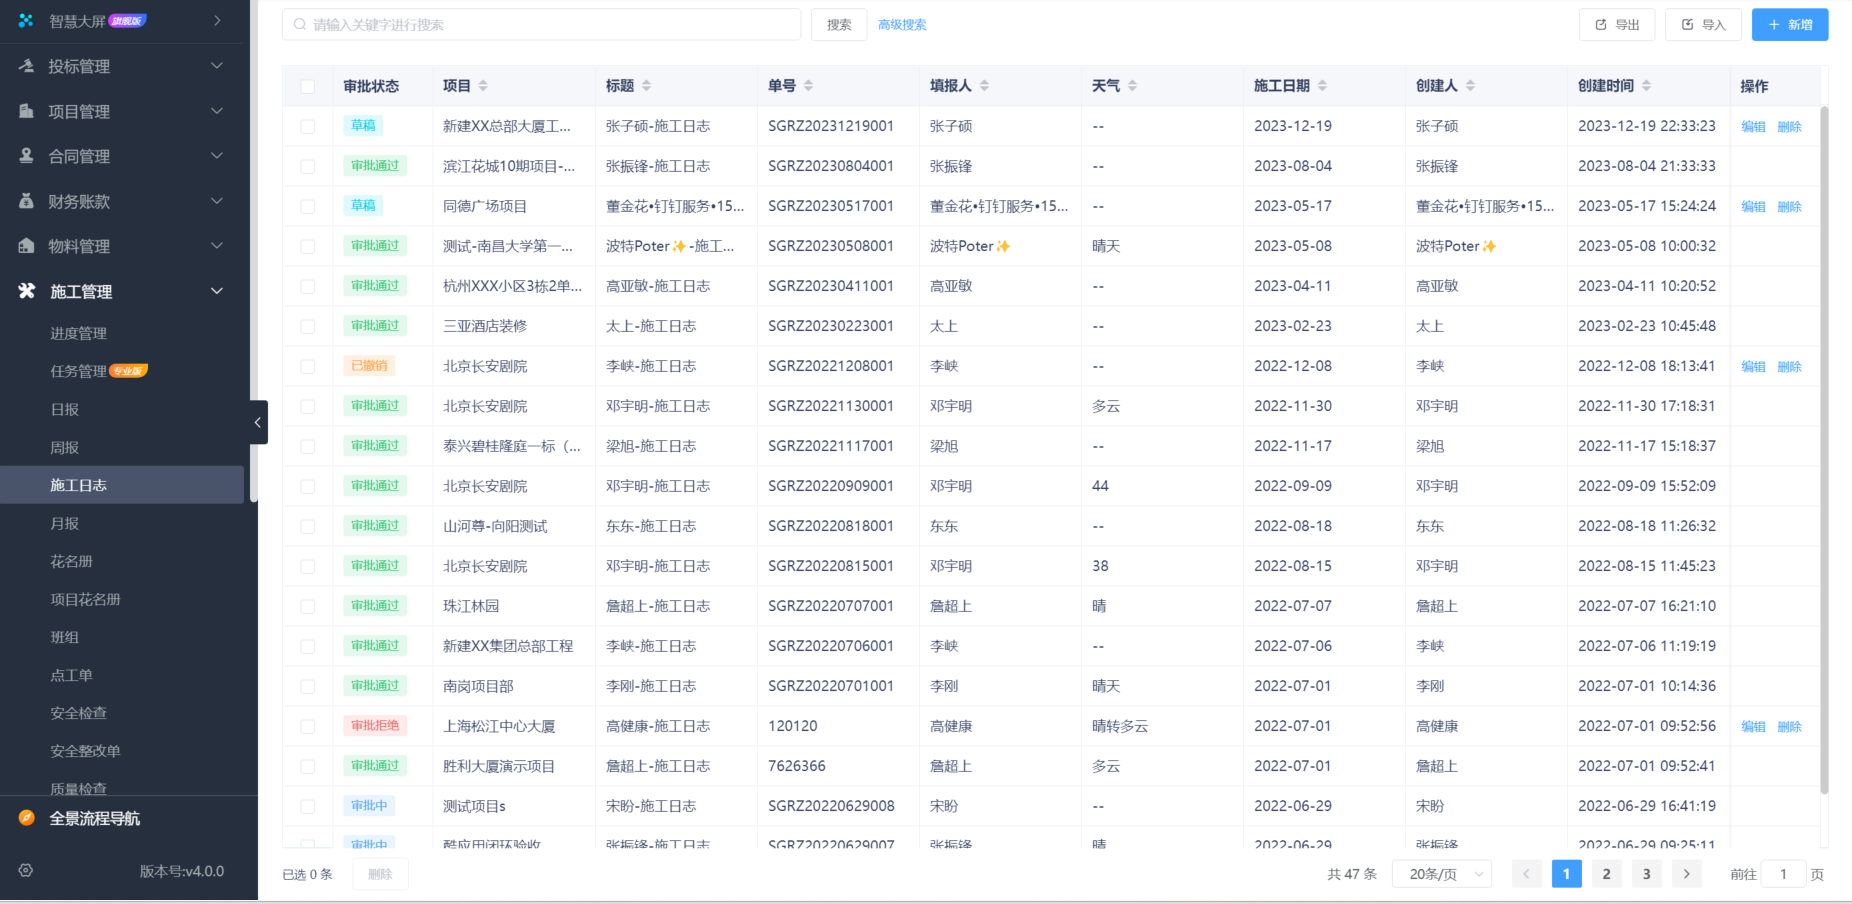Select the 投标管理 sidebar icon
The width and height of the screenshot is (1852, 904).
[x=24, y=66]
